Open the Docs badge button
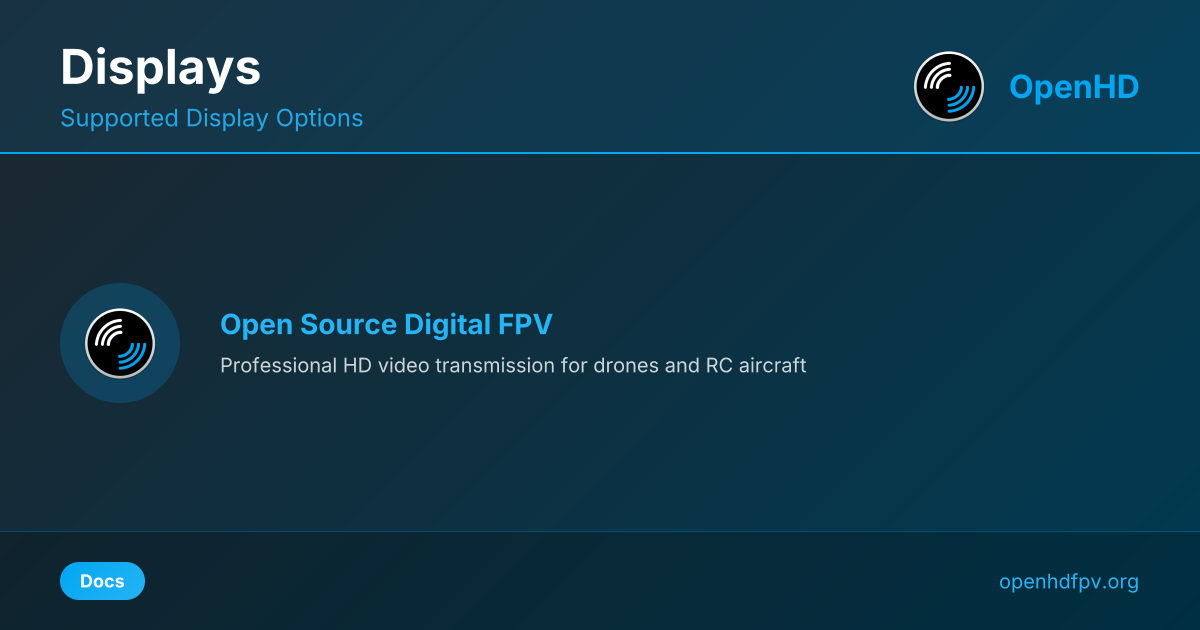 coord(102,581)
